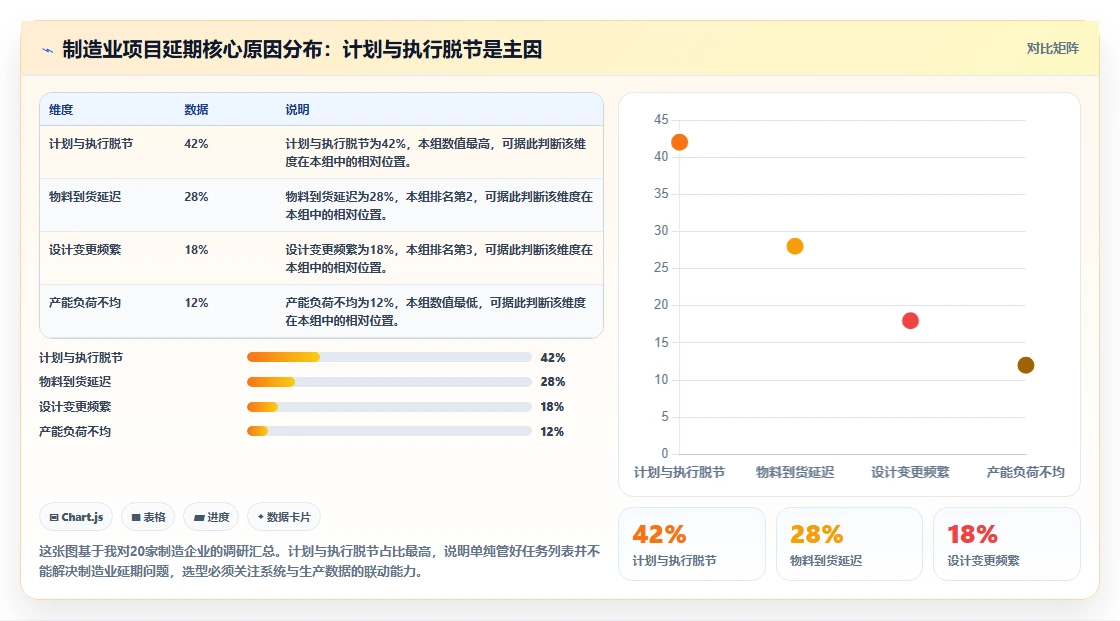1120x621 pixels.
Task: Click table cell 物料到货延迟
Action: tap(85, 197)
